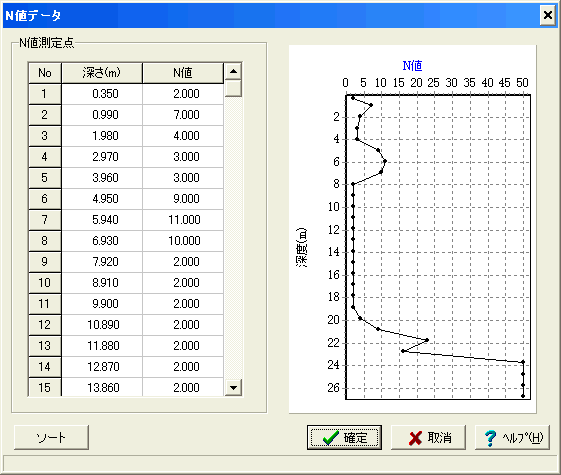
Task: Click the green checkmark 確定 button
Action: pos(344,437)
